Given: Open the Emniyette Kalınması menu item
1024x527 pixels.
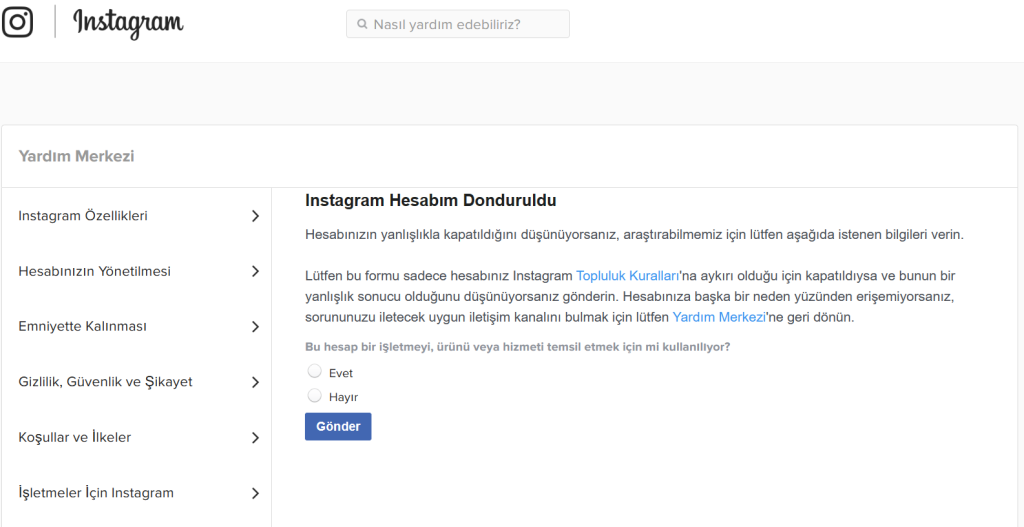Looking at the screenshot, I should point(82,327).
